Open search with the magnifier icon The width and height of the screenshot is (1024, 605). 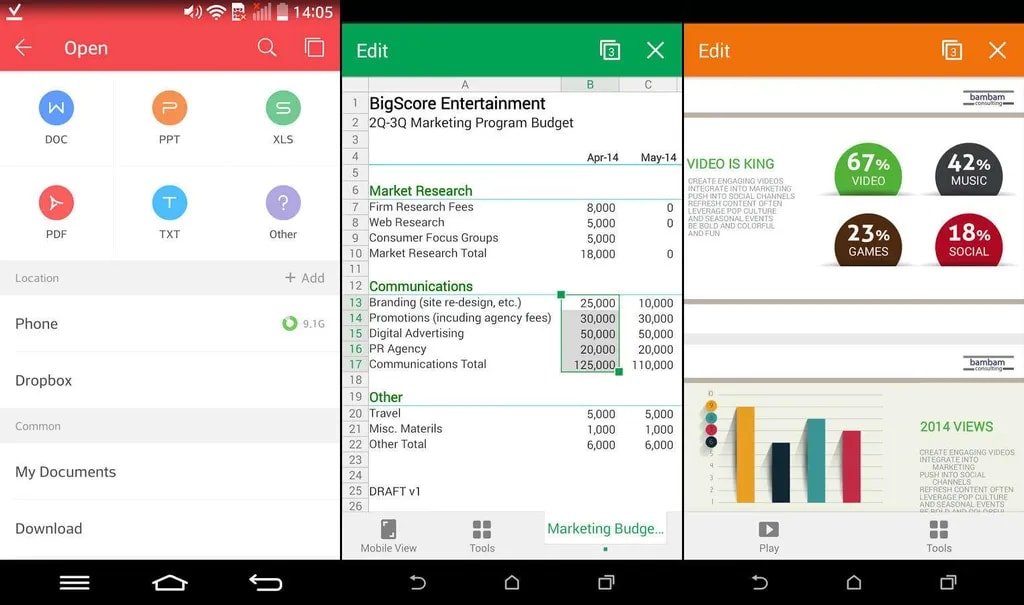click(267, 48)
